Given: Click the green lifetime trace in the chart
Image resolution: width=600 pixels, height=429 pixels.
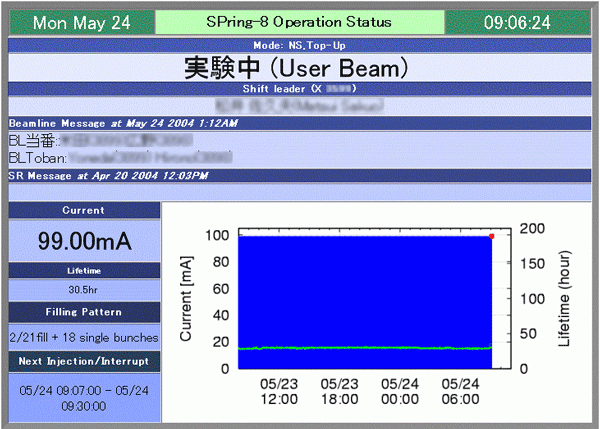Looking at the screenshot, I should pyautogui.click(x=365, y=348).
